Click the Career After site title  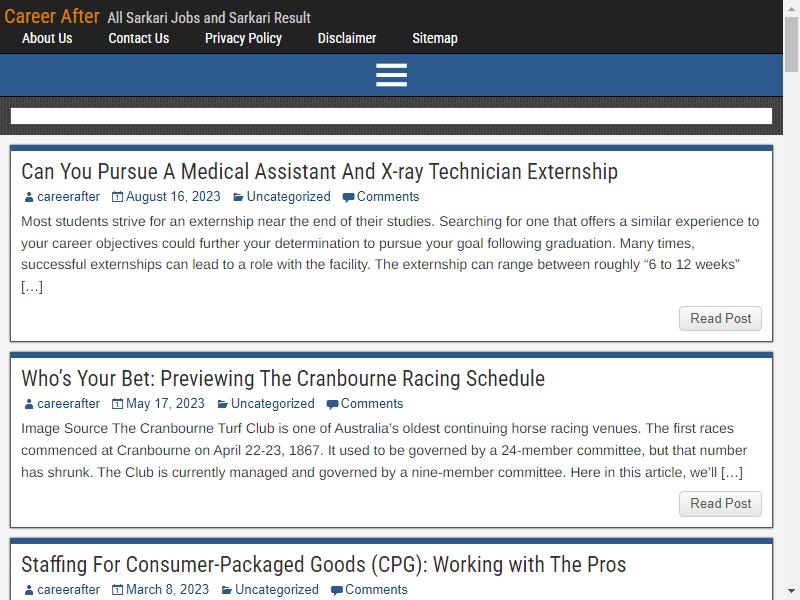[x=52, y=16]
